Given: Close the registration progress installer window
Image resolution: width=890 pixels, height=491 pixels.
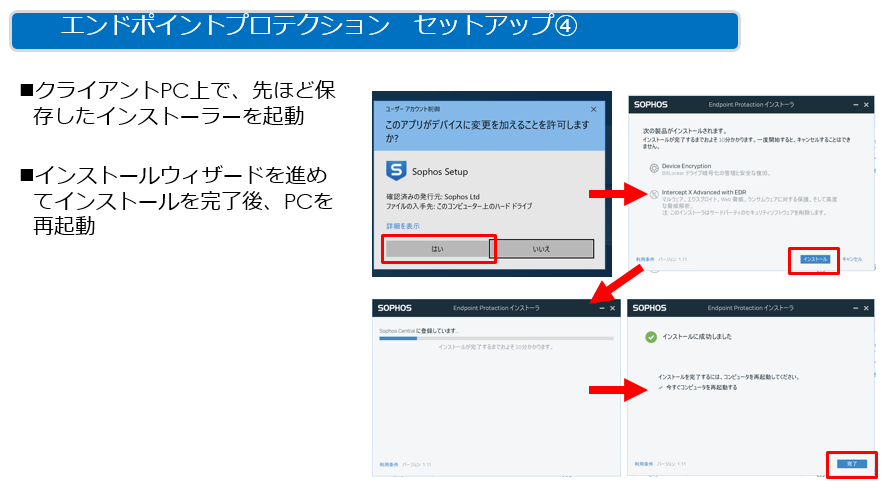Looking at the screenshot, I should pos(612,308).
